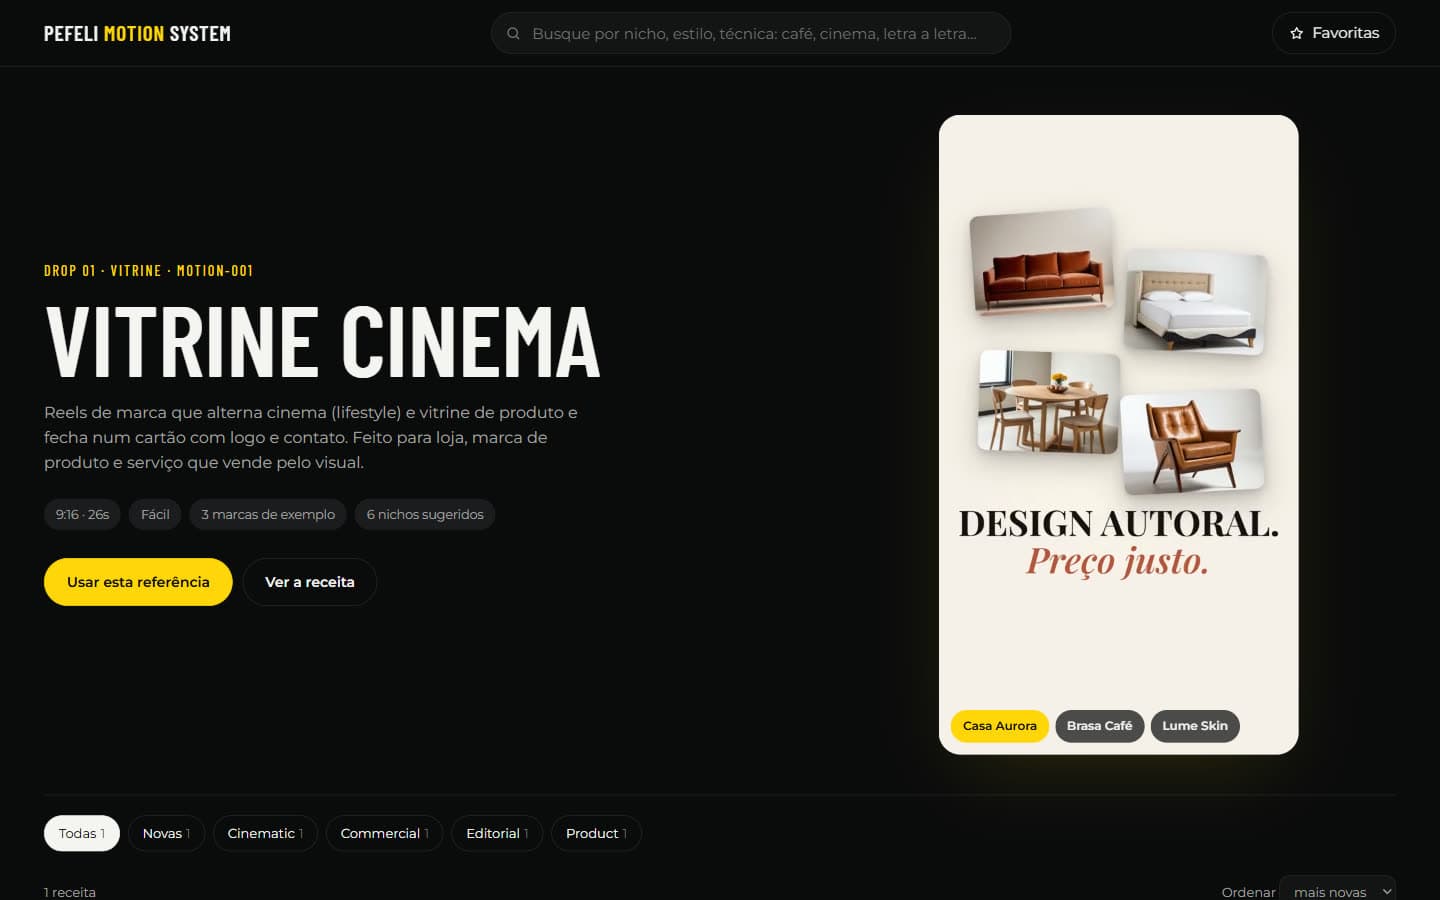
Task: Click the bed image in the preview
Action: (x=1196, y=302)
